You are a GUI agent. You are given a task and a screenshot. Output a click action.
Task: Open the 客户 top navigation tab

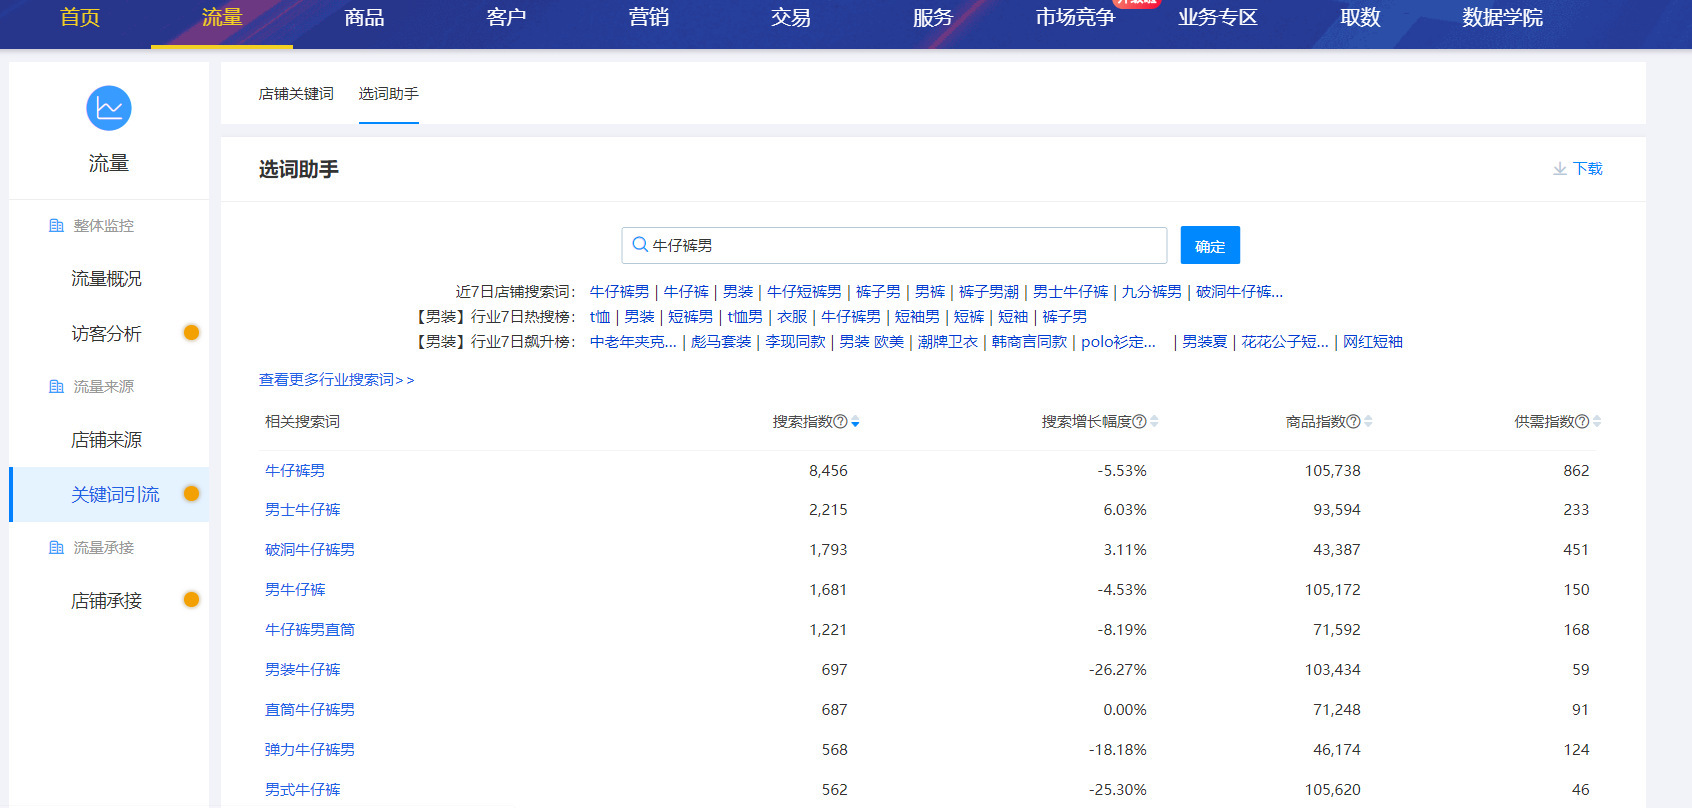(506, 18)
